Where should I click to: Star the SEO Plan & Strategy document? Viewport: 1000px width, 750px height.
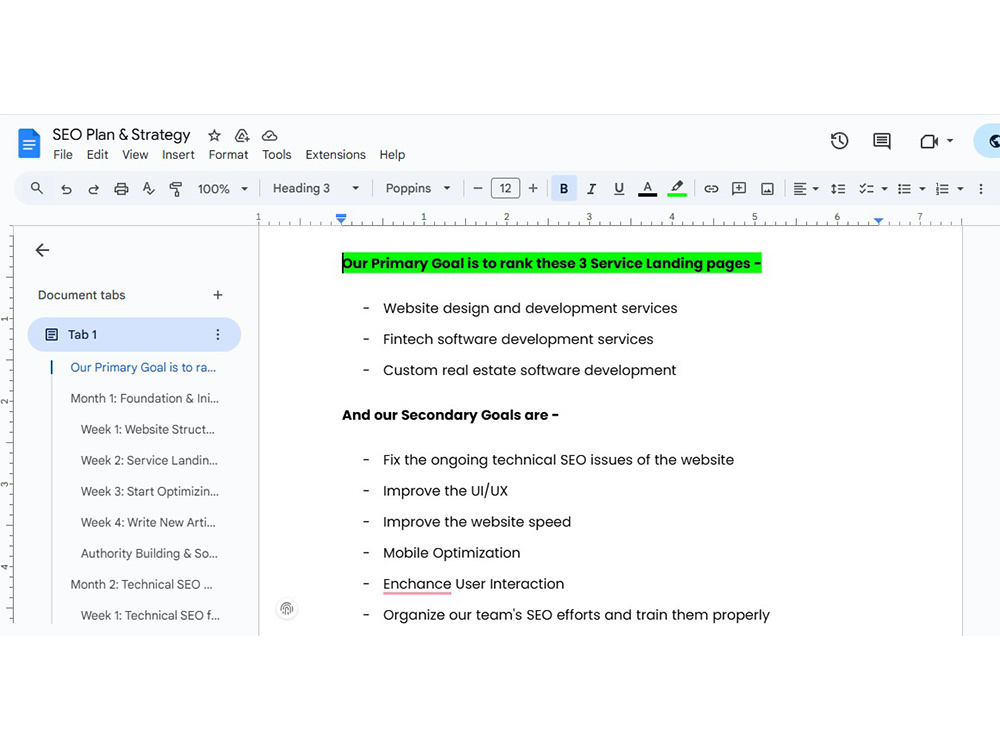click(214, 135)
